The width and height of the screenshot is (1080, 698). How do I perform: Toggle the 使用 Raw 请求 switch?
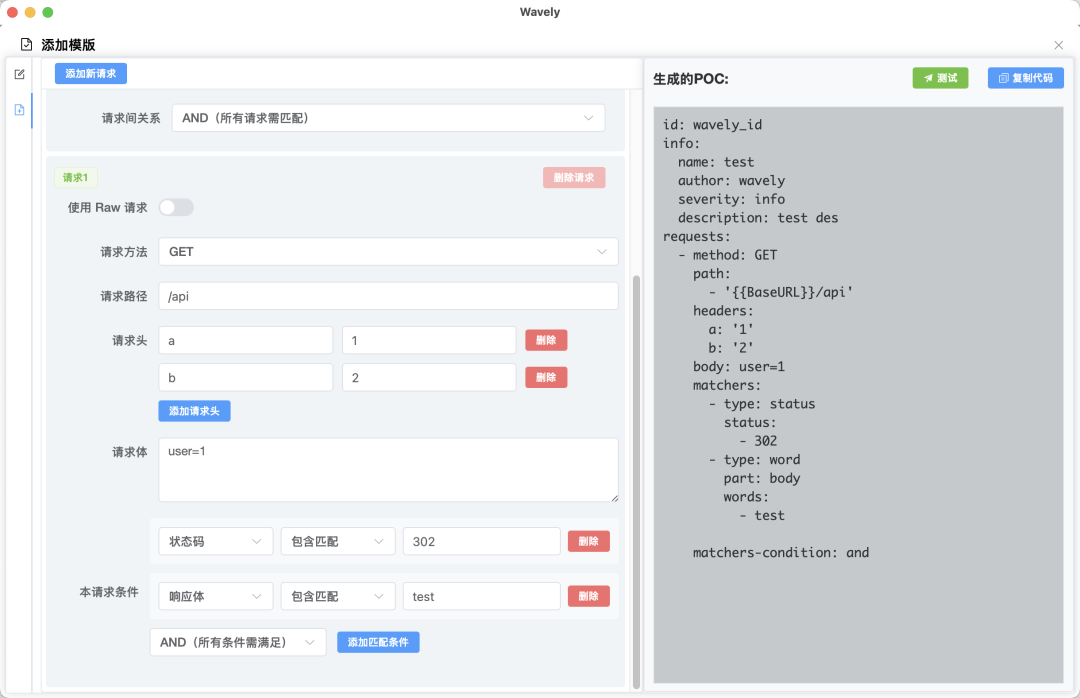[x=176, y=207]
